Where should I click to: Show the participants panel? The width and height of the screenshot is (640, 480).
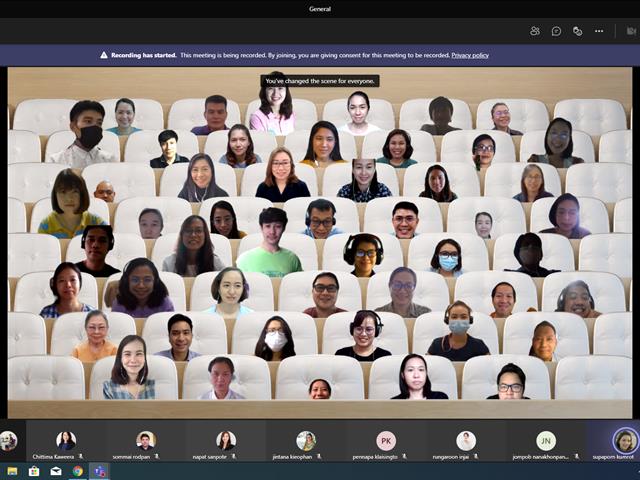(x=535, y=31)
